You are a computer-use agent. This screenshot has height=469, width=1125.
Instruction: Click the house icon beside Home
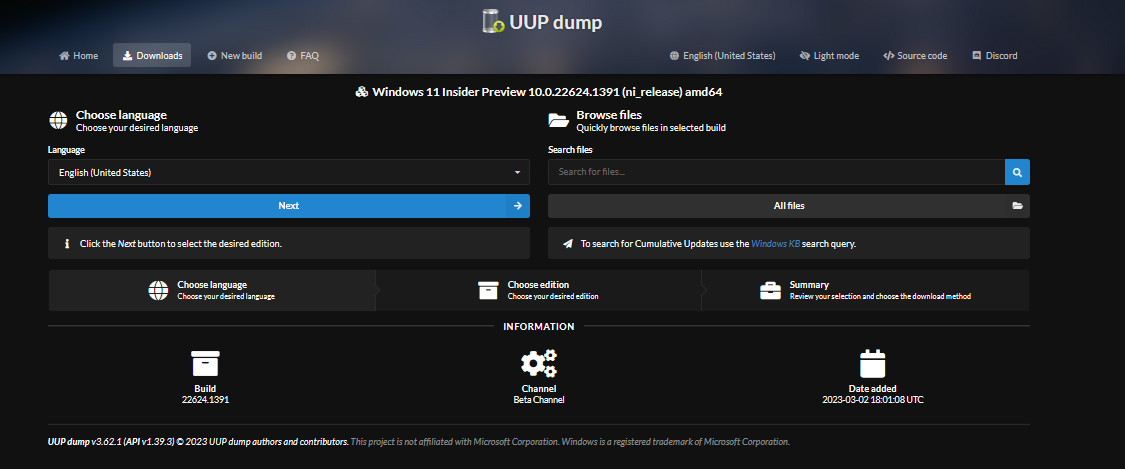pyautogui.click(x=64, y=55)
